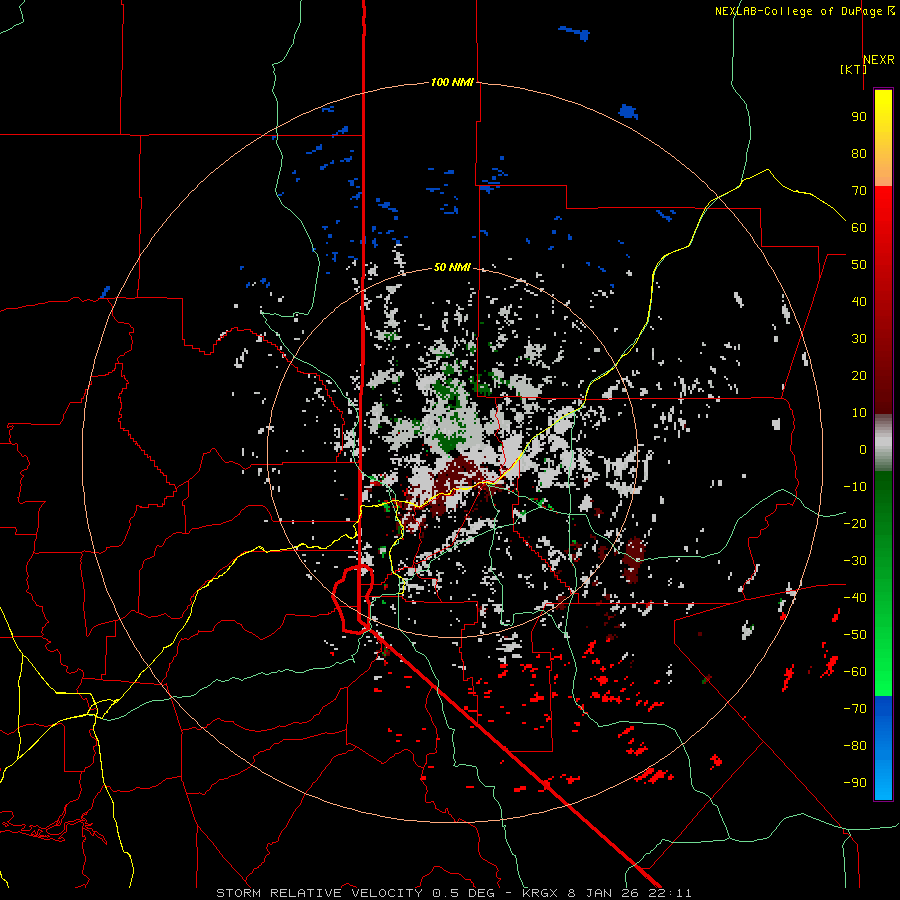900x900 pixels.
Task: Click the NEXR label beside the color bar
Action: (879, 60)
